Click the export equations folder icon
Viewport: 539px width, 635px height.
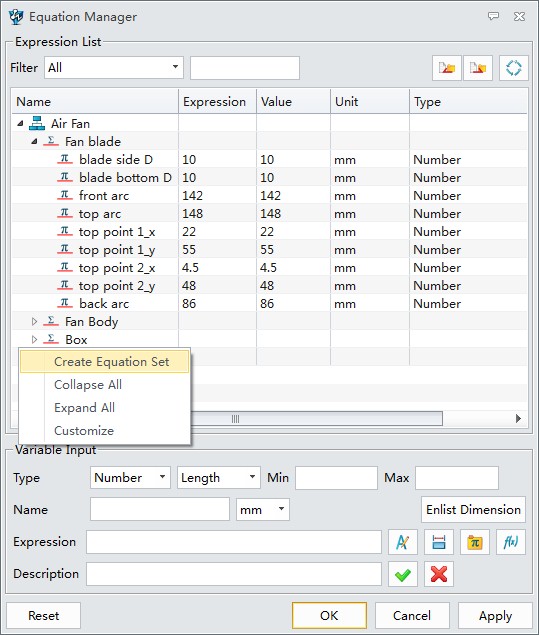[478, 68]
